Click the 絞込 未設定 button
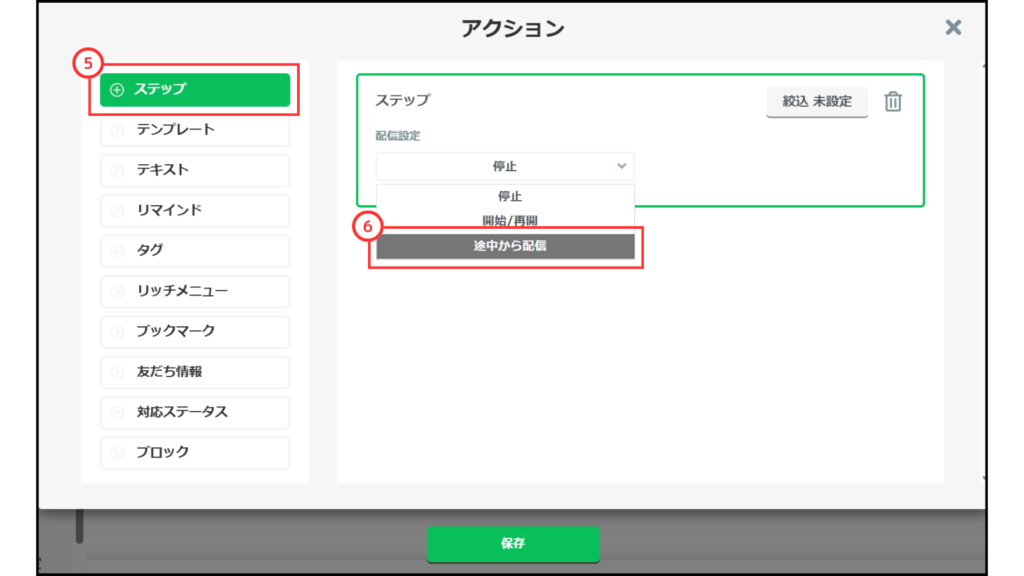The width and height of the screenshot is (1024, 576). [x=817, y=101]
